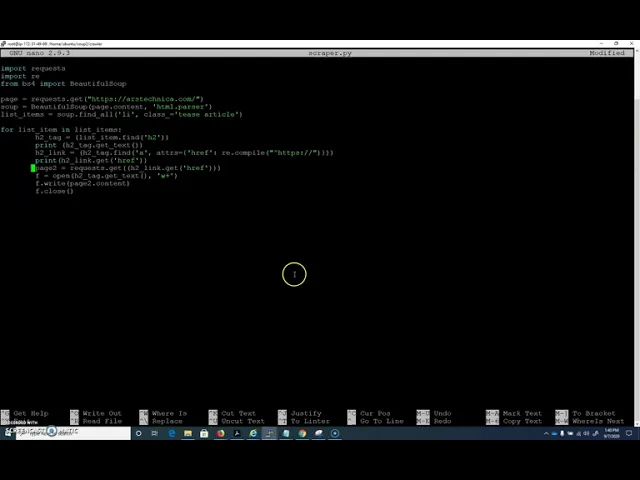Image resolution: width=640 pixels, height=480 pixels.
Task: Click the 'Cur Pos' shortcut label
Action: [x=375, y=413]
